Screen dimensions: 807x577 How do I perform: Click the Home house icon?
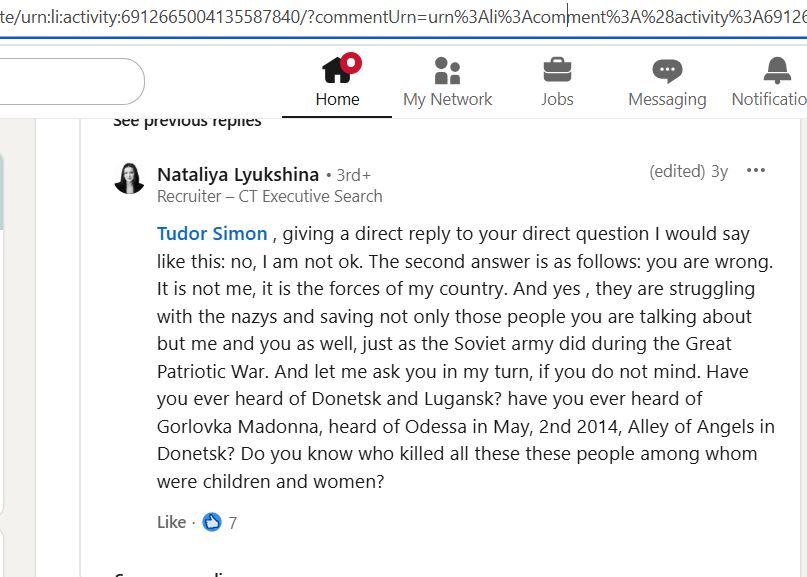coord(335,71)
